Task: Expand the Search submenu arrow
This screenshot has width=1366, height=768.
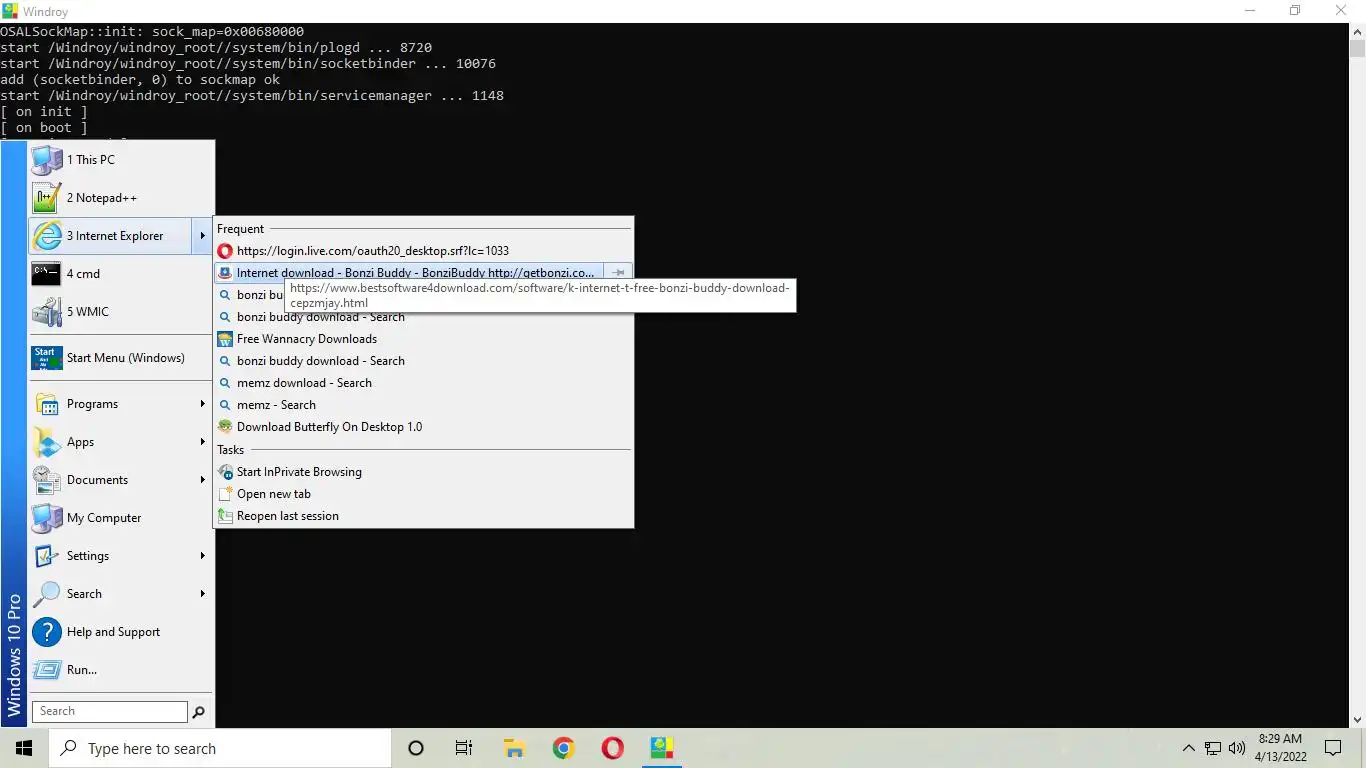Action: click(x=202, y=594)
